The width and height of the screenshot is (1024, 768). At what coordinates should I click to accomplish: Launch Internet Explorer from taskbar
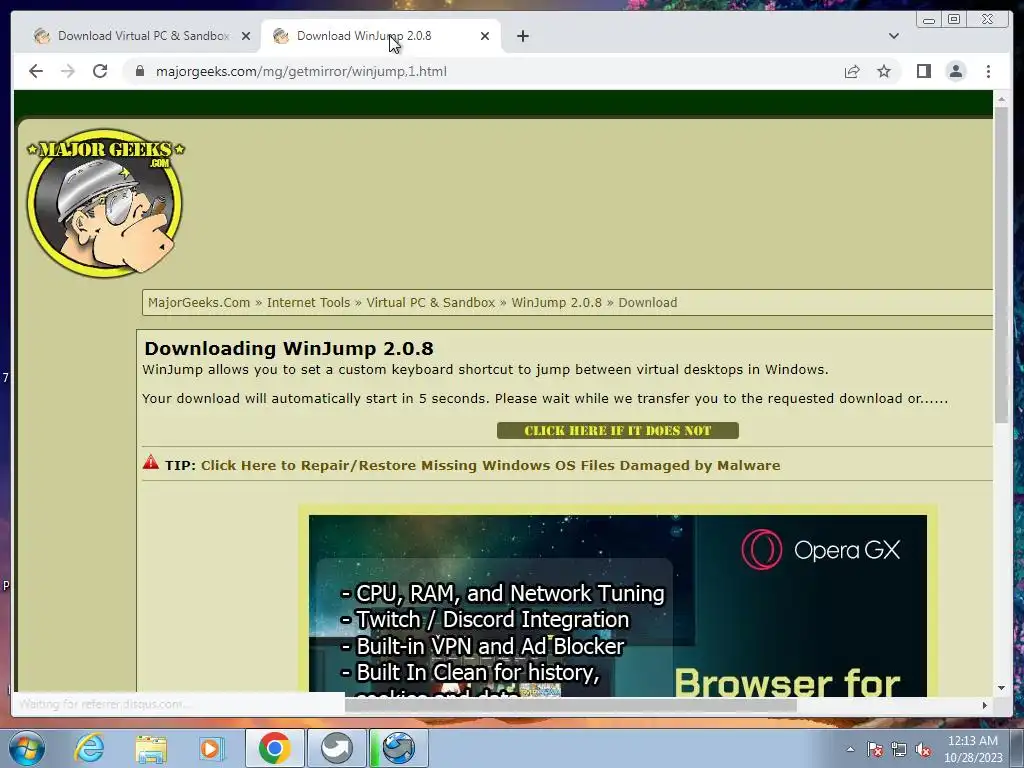(89, 748)
